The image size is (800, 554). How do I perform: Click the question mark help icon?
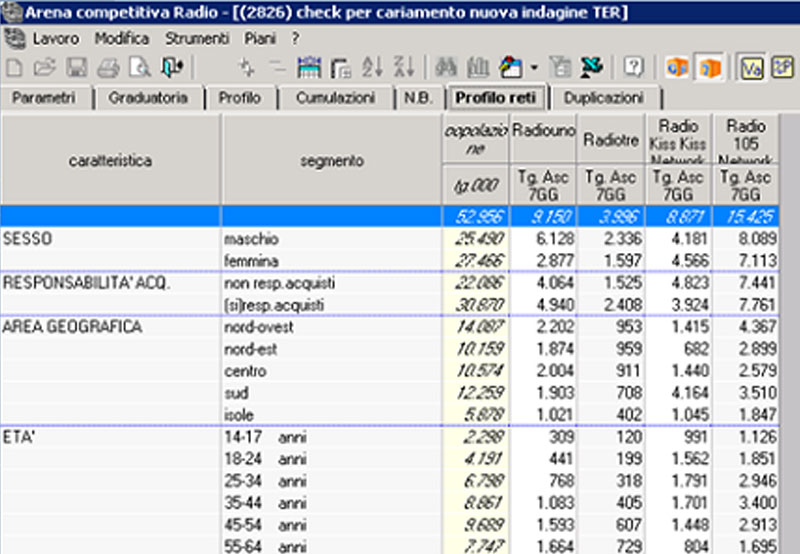click(x=633, y=67)
